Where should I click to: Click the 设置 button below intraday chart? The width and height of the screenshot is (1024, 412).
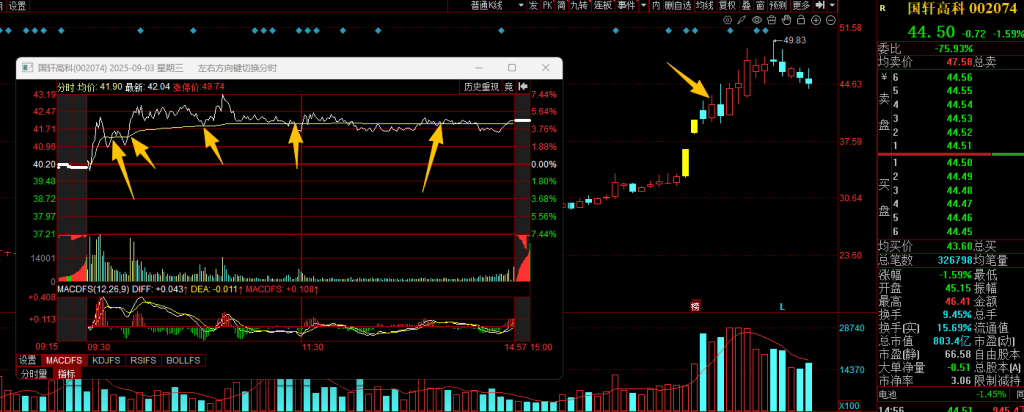coord(28,360)
